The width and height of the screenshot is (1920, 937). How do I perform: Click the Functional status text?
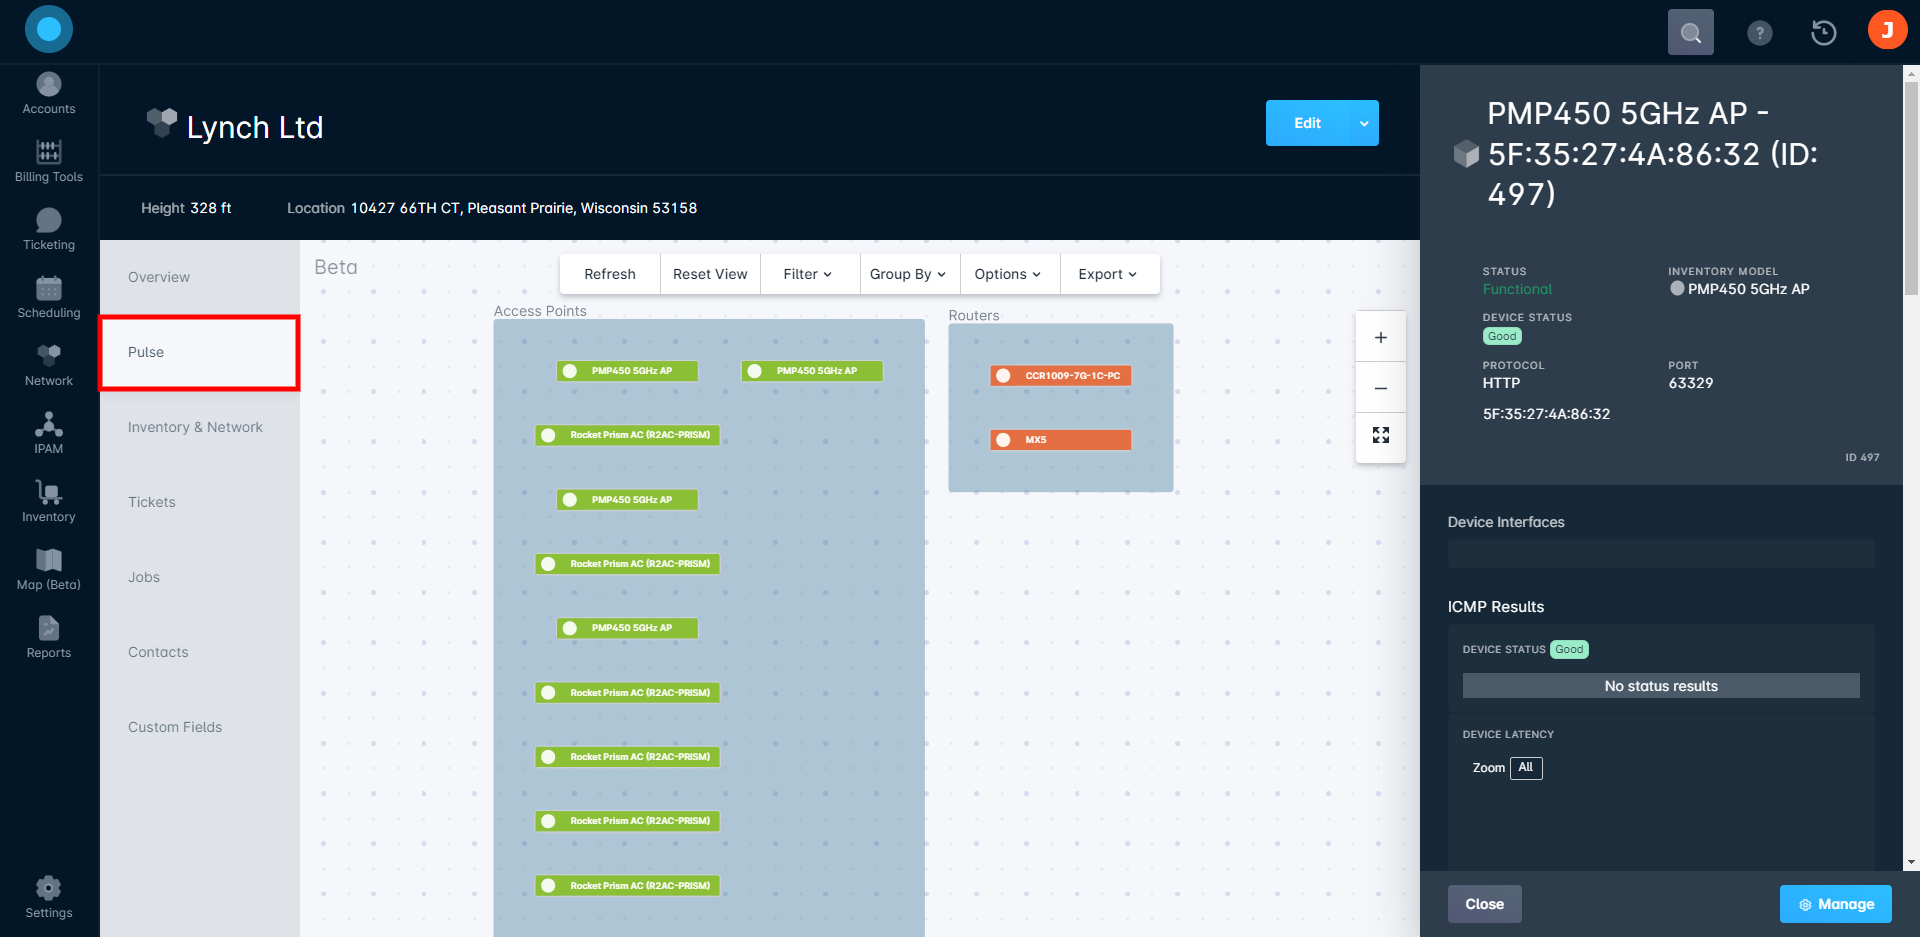[1517, 289]
